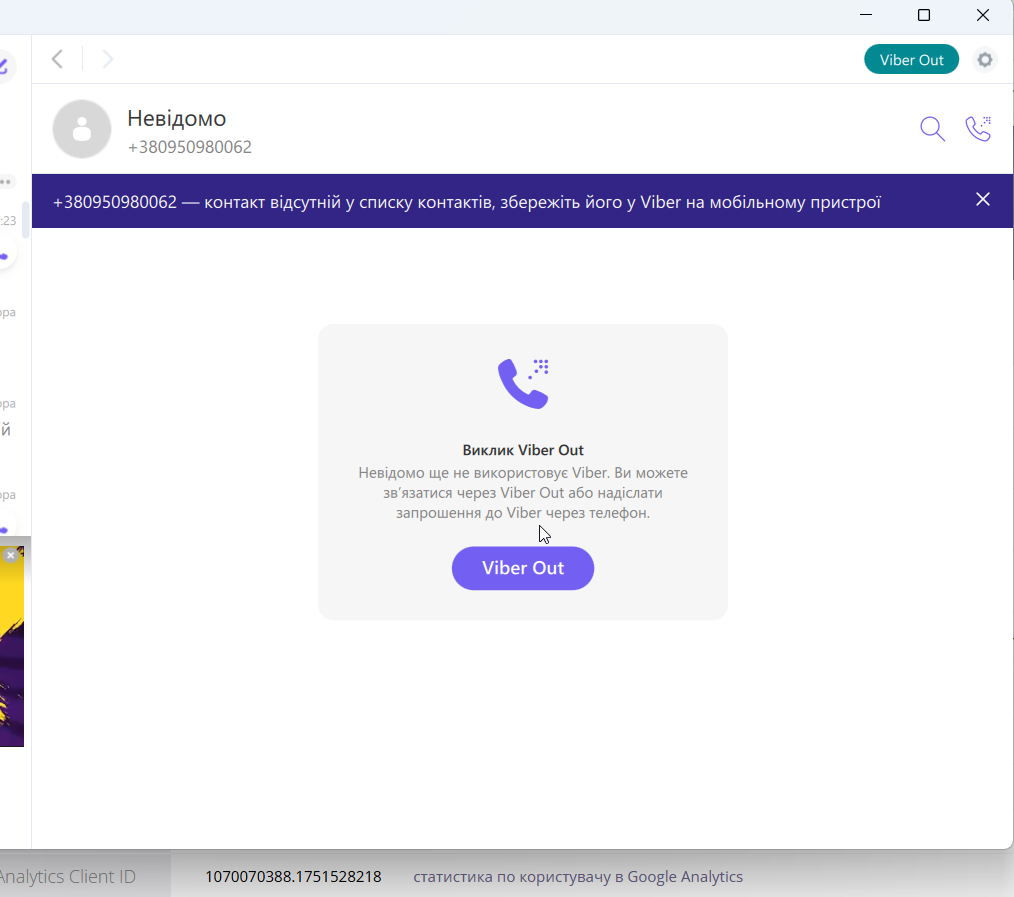Open Viber Out from top-right teal button
The image size is (1014, 897).
click(911, 59)
